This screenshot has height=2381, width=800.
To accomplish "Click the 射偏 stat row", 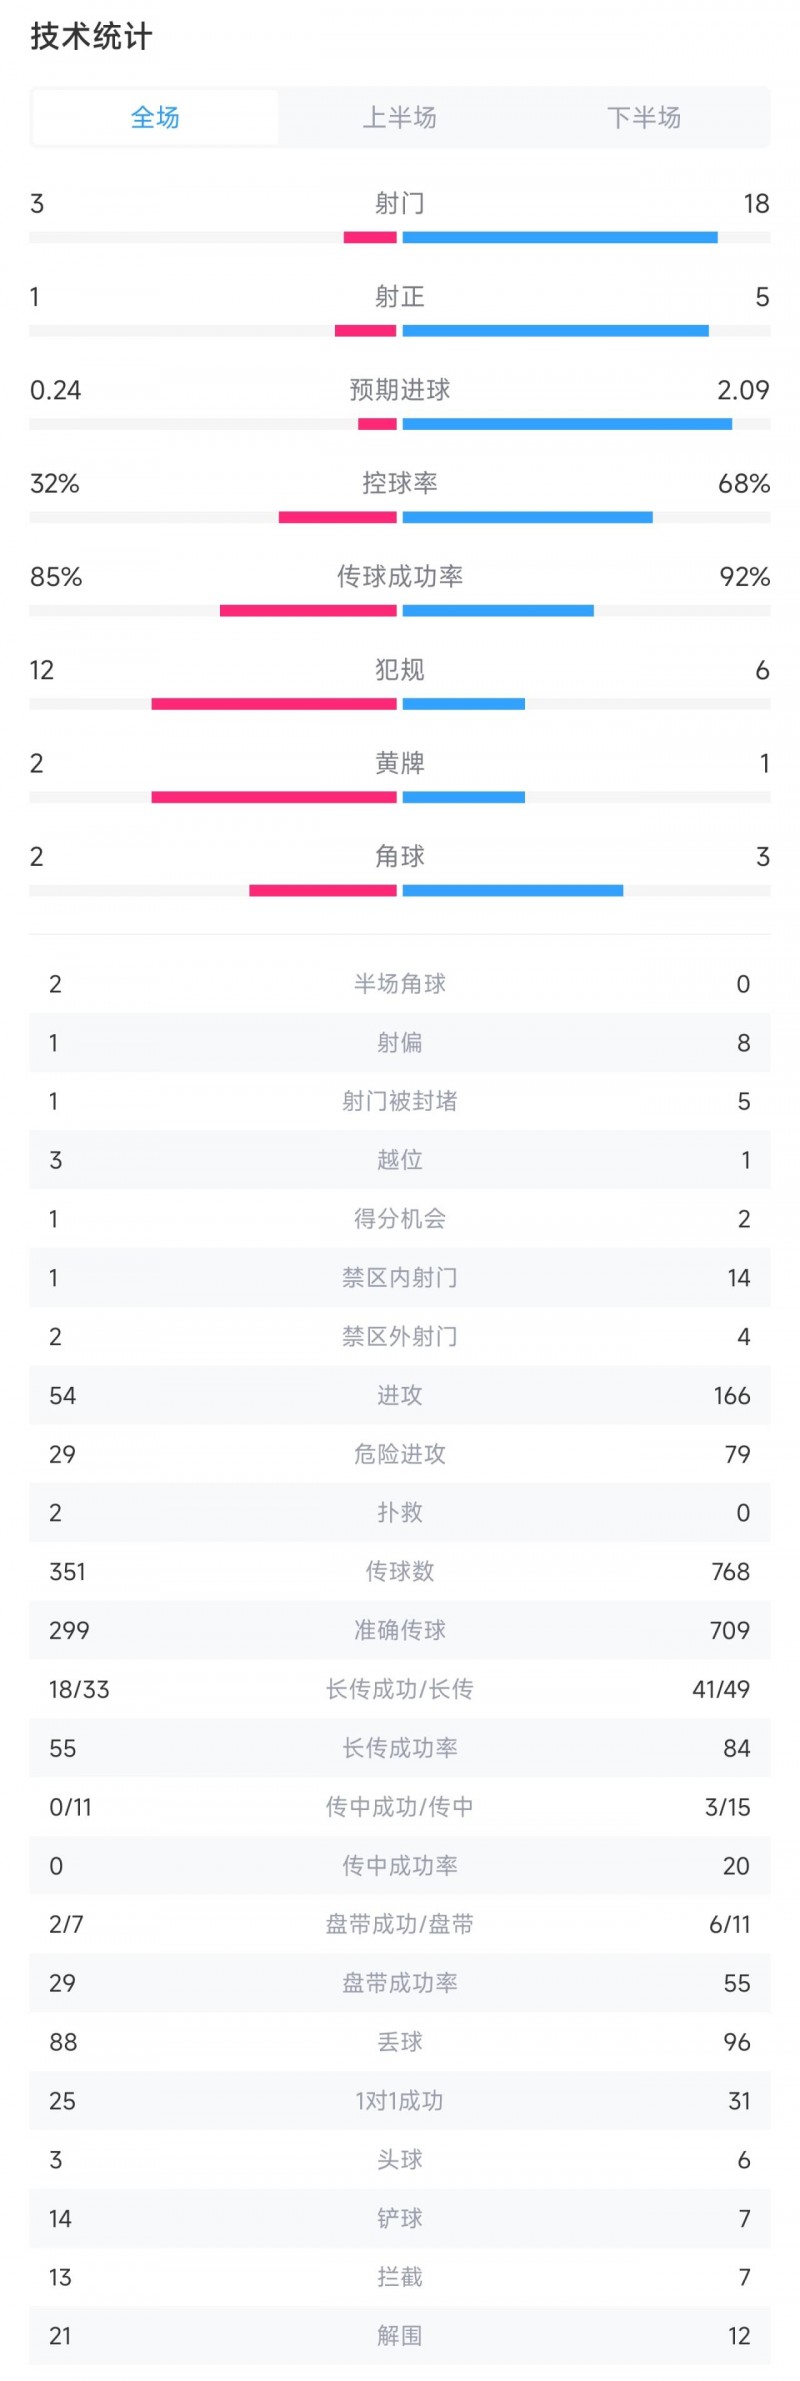I will [400, 1043].
